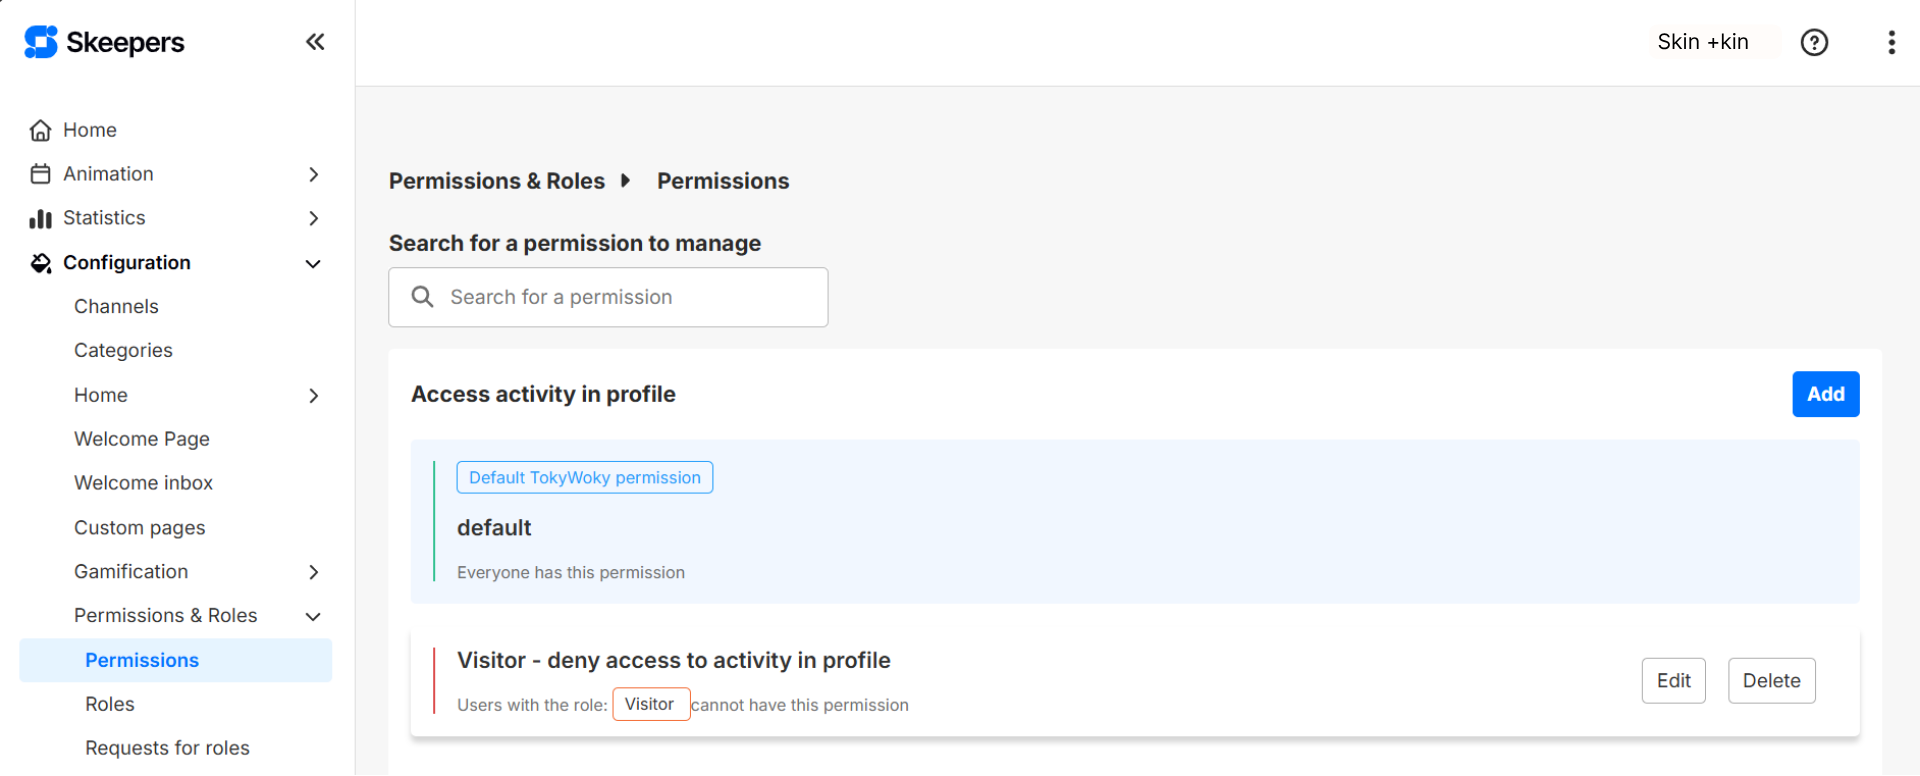Viewport: 1920px width, 776px height.
Task: Click the Skeepers logo icon
Action: (41, 42)
